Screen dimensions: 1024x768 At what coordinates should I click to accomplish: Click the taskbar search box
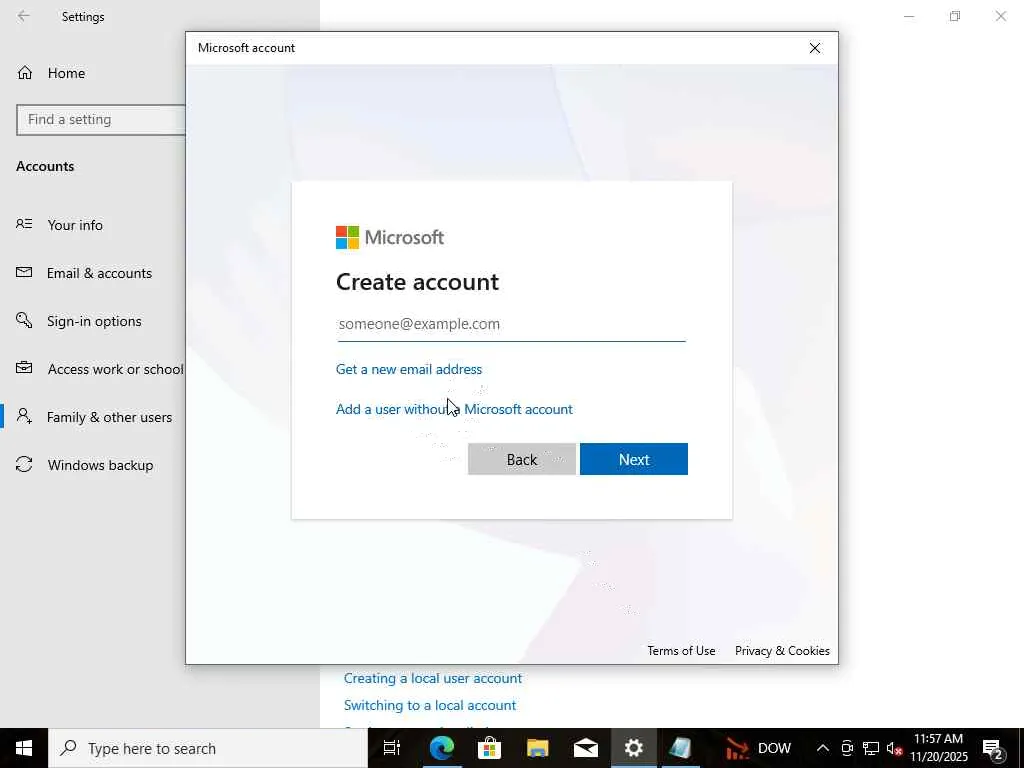click(x=208, y=748)
